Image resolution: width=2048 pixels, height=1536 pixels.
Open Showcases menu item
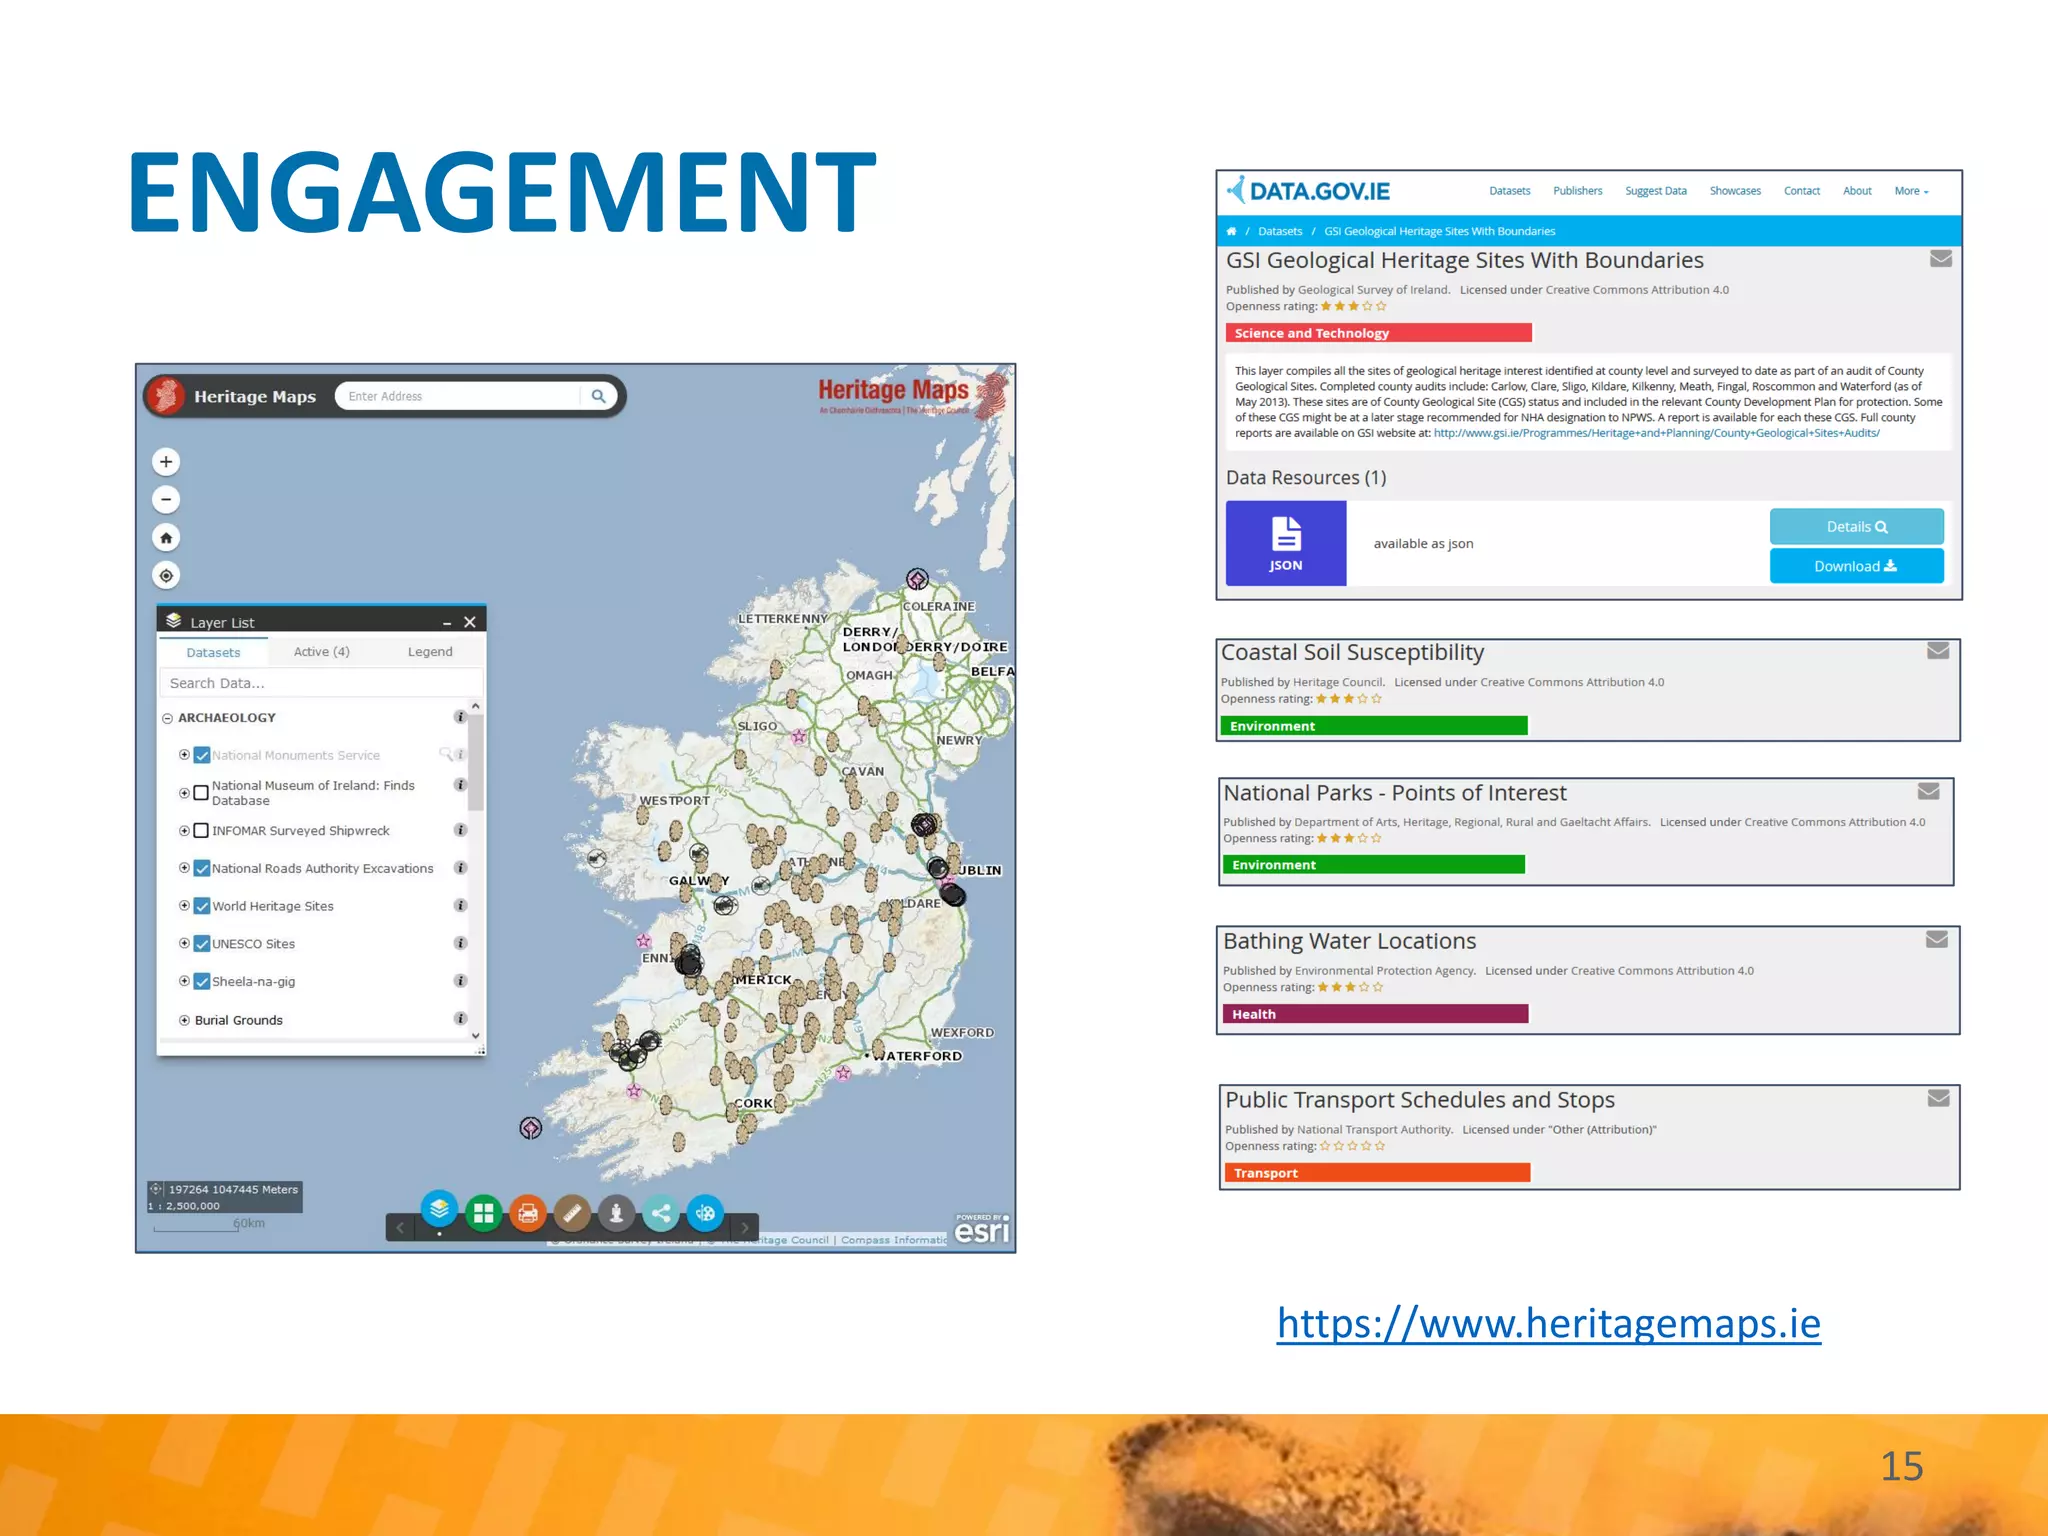pyautogui.click(x=1735, y=191)
